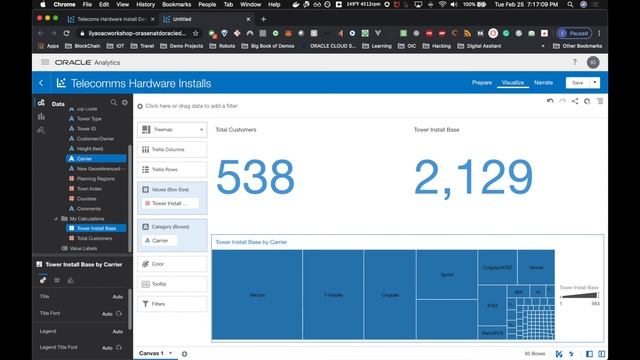
Task: Click the Title Font Auto value
Action: click(107, 314)
